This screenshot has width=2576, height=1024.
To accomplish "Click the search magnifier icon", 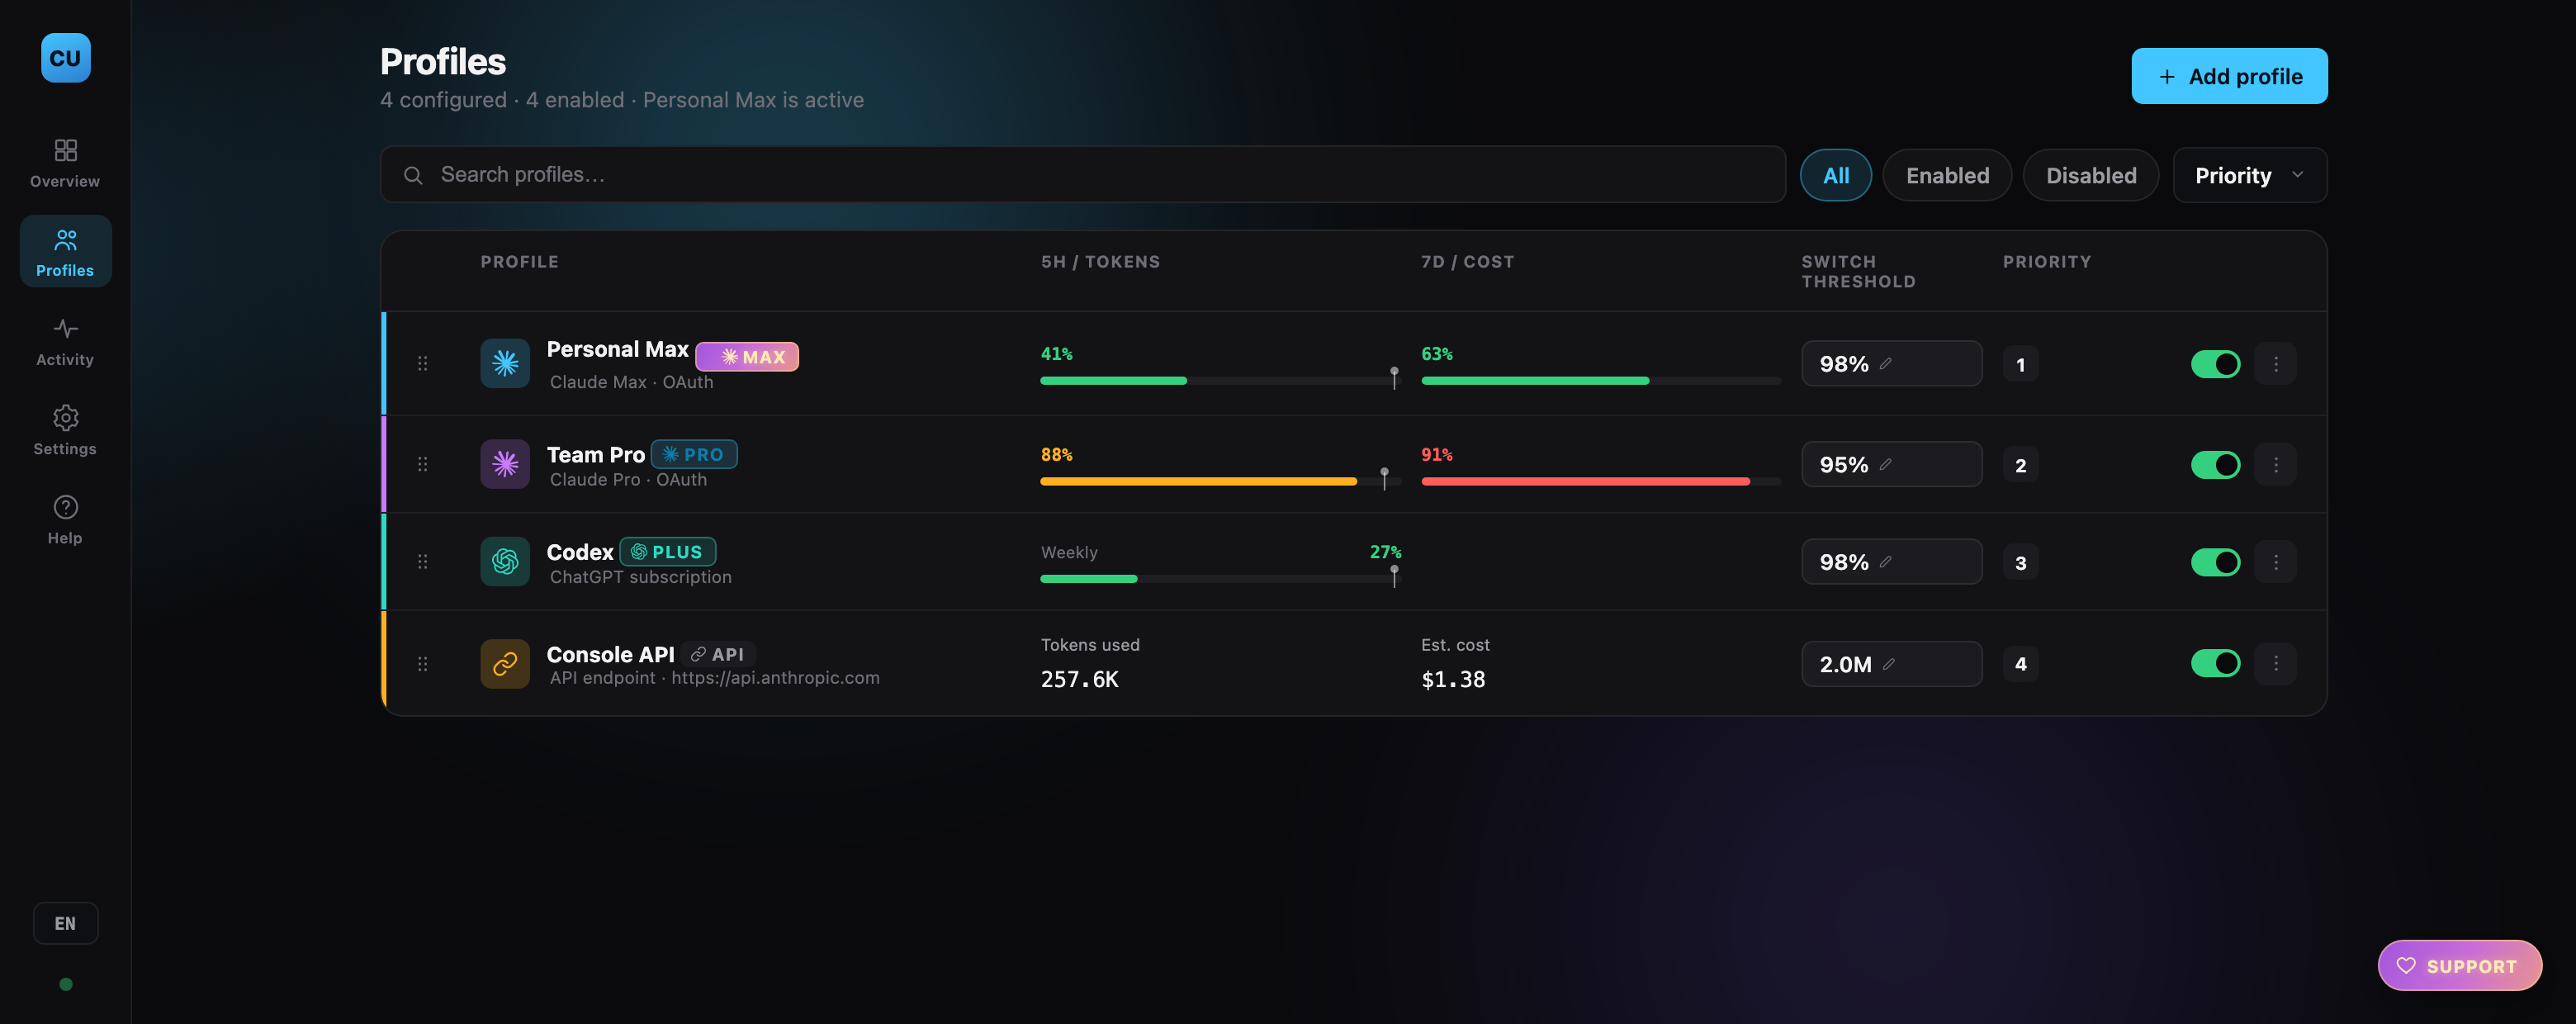I will 412,175.
